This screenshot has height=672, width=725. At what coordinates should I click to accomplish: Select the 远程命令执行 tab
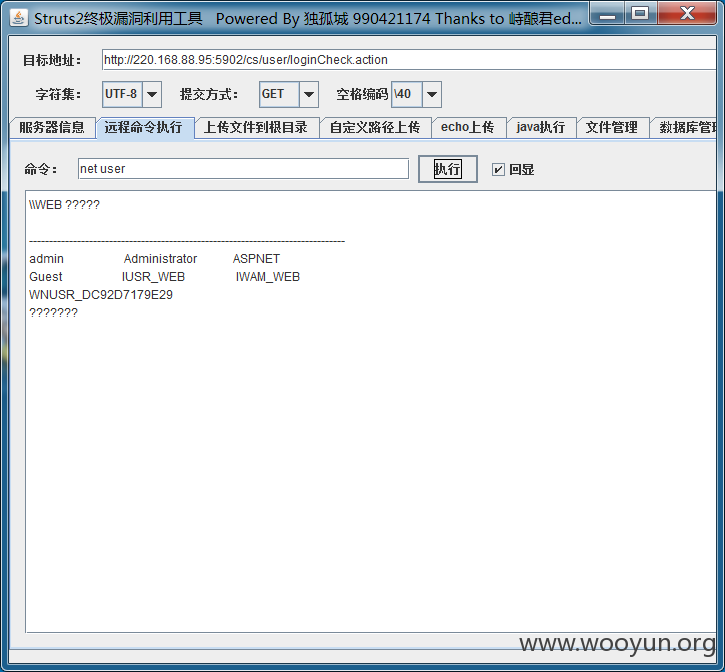[x=143, y=127]
